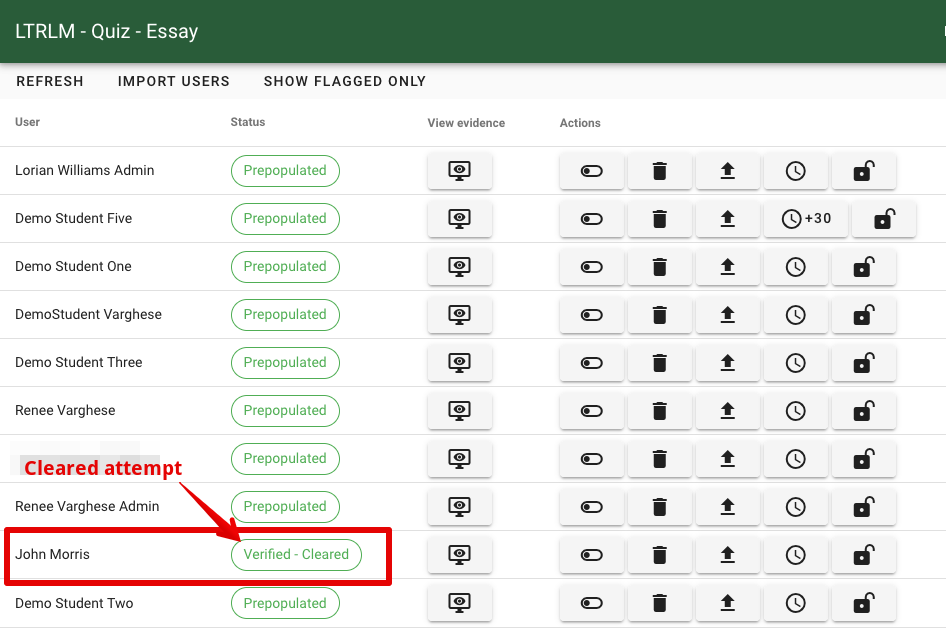Open IMPORT USERS option

174,81
